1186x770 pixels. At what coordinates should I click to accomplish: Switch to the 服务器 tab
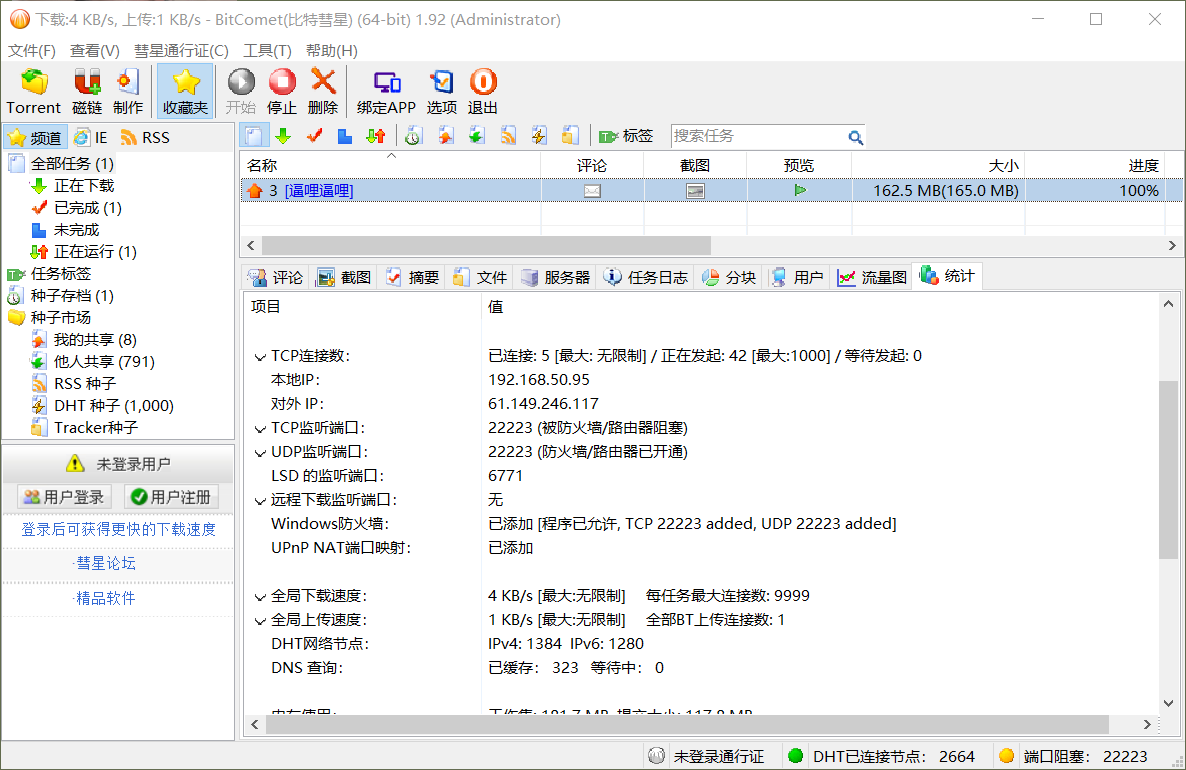[555, 278]
